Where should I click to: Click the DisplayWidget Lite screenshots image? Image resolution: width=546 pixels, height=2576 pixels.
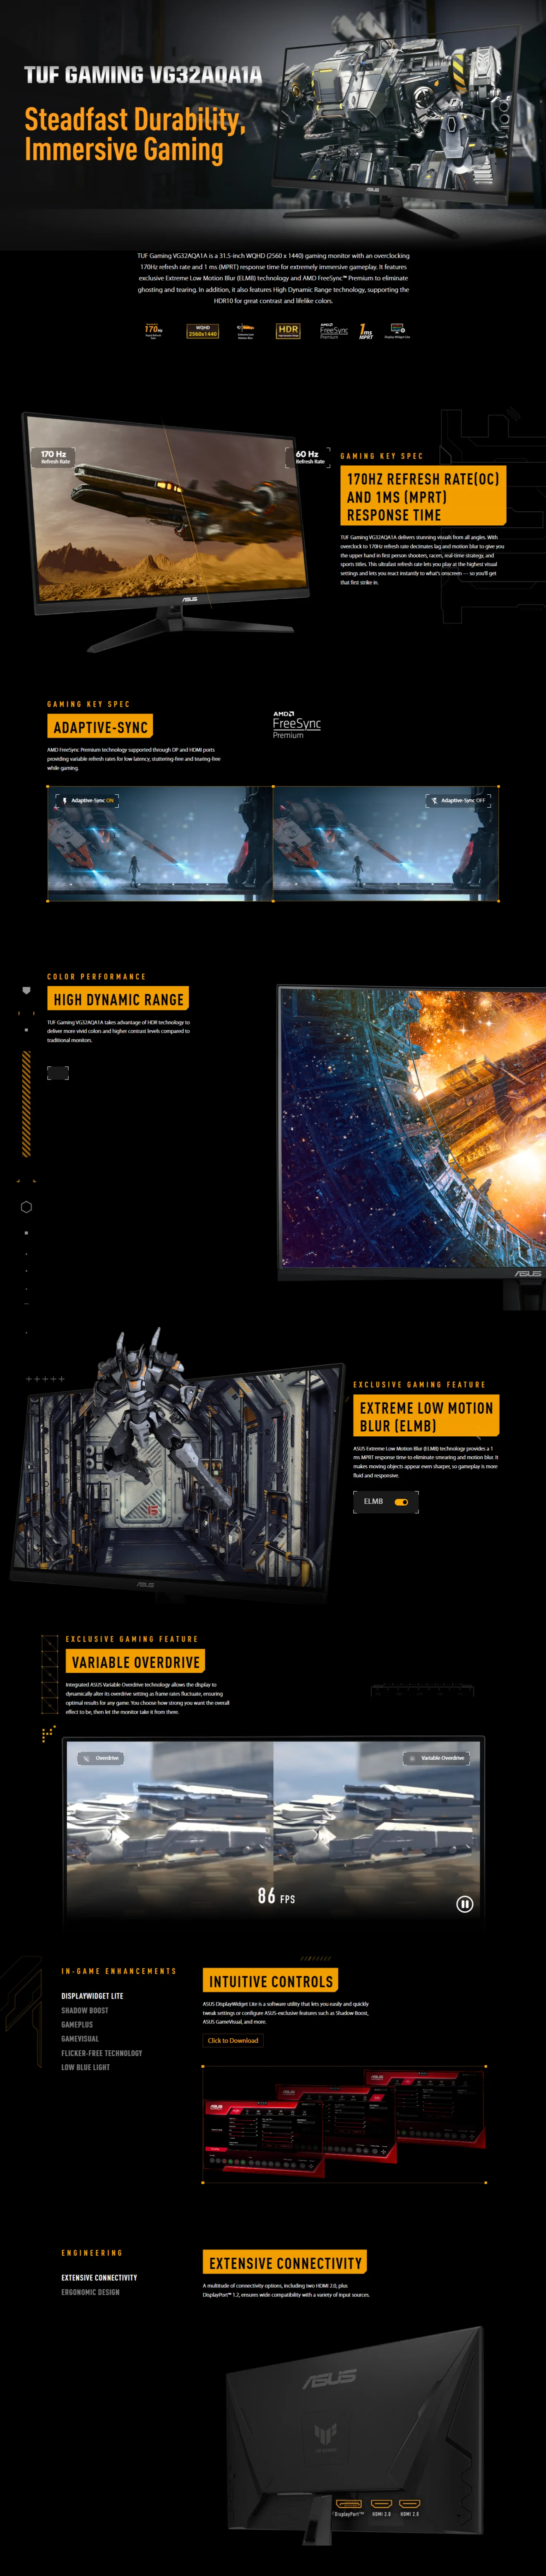(345, 2123)
